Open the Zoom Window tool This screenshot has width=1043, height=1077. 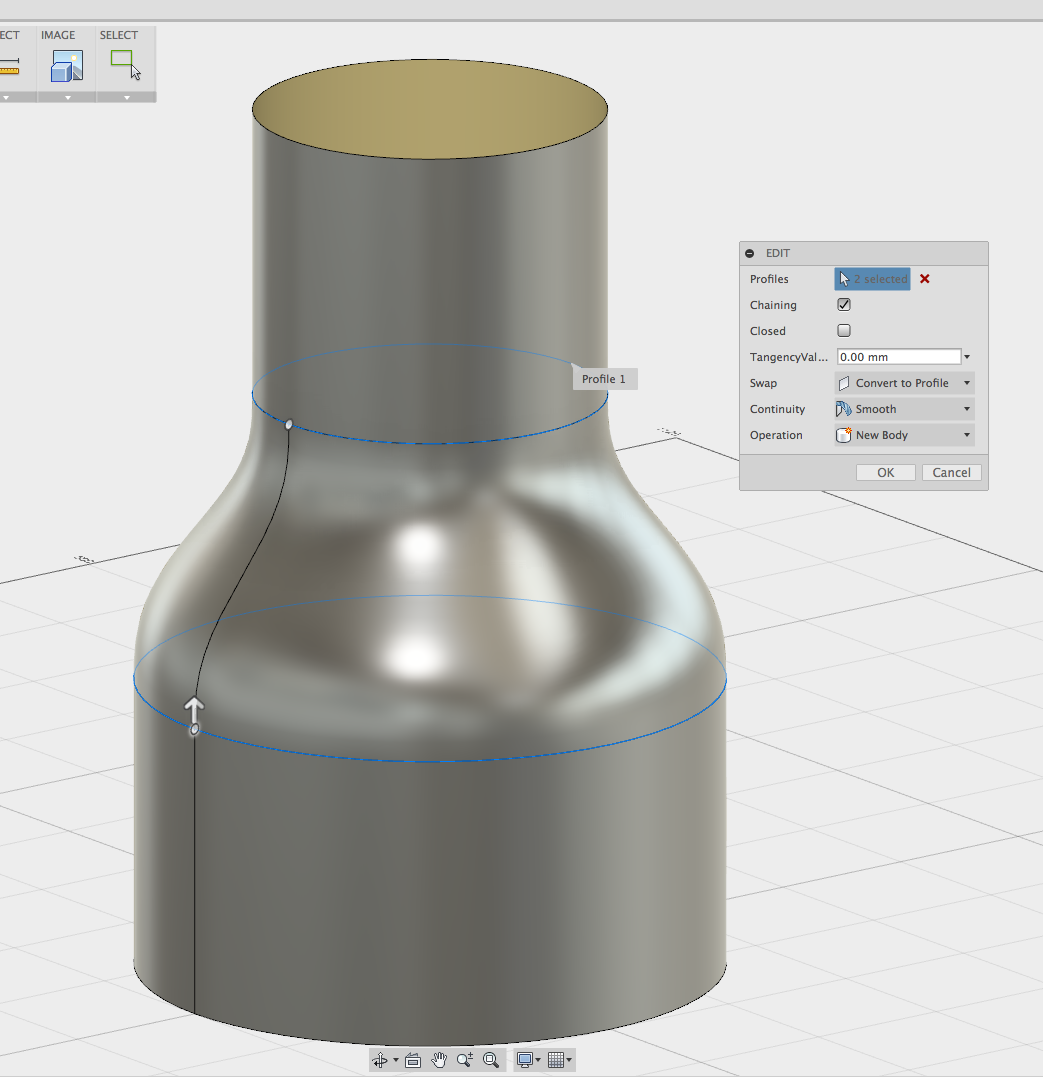pyautogui.click(x=490, y=1059)
